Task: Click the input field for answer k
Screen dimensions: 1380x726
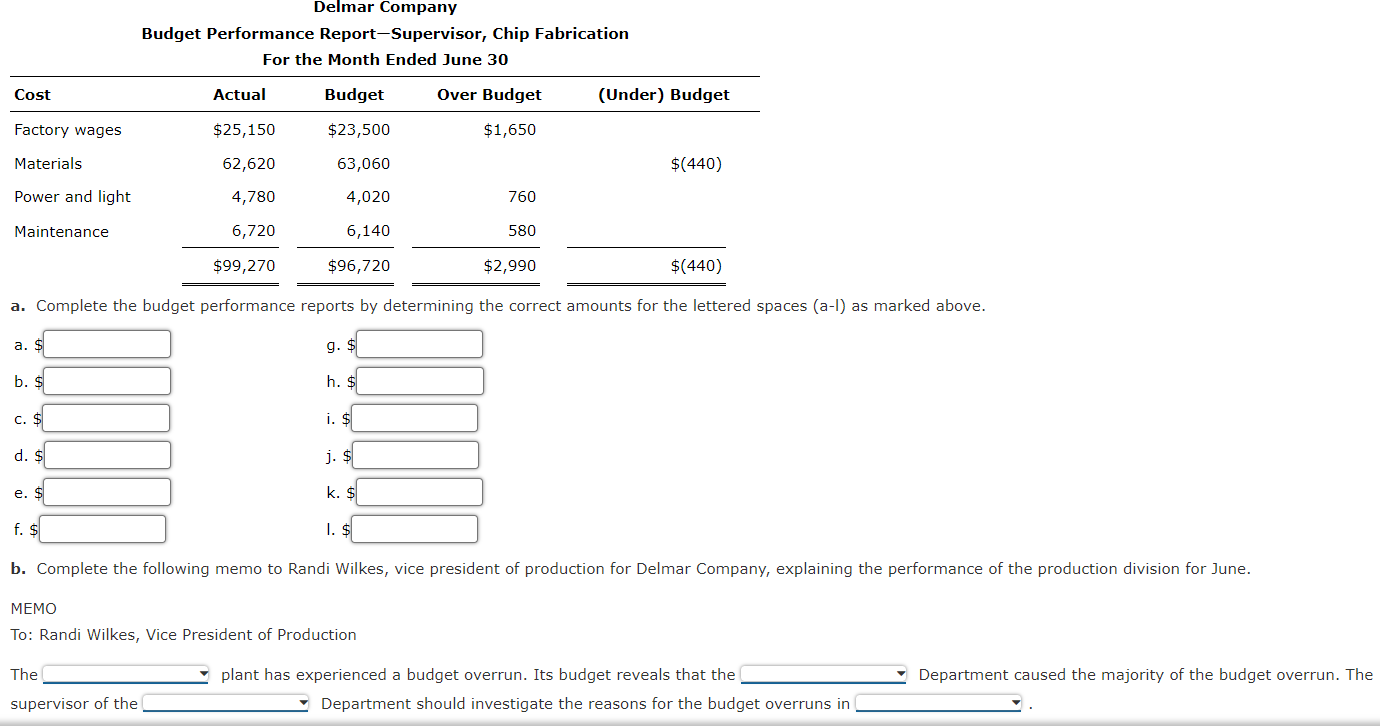Action: (420, 492)
